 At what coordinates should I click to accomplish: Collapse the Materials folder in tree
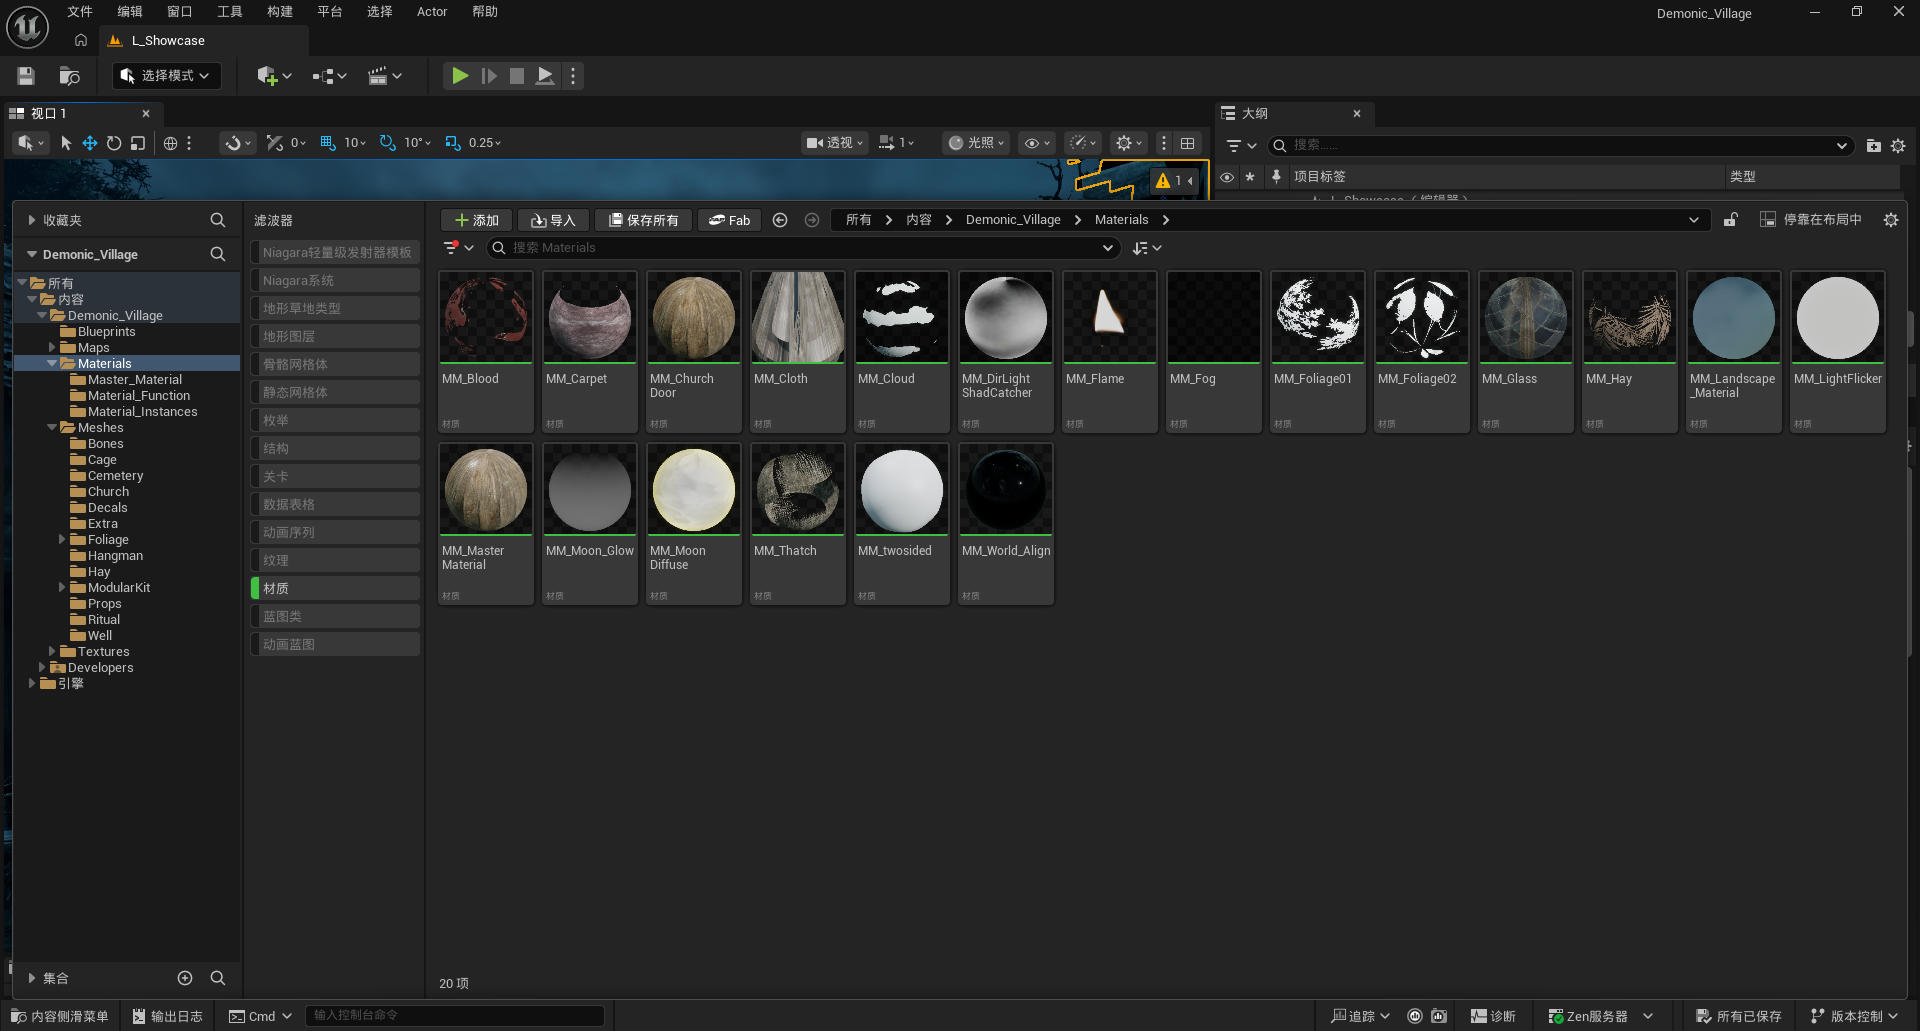(x=52, y=364)
